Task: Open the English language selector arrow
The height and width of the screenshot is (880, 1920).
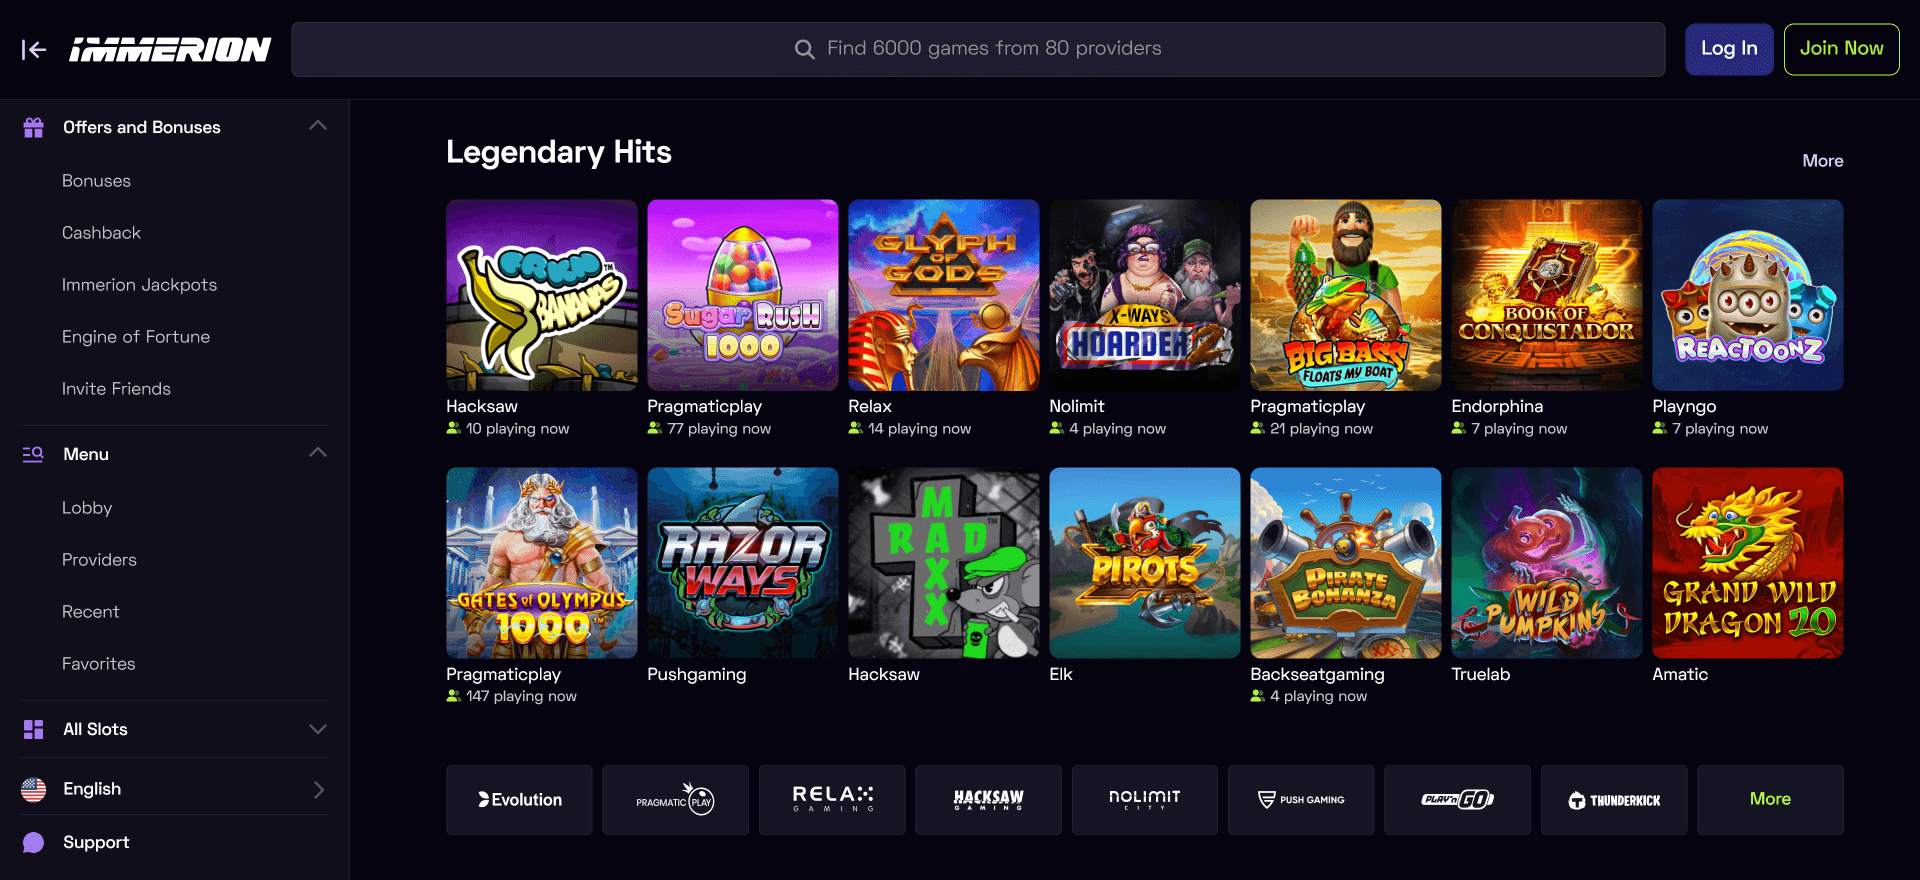Action: [319, 789]
